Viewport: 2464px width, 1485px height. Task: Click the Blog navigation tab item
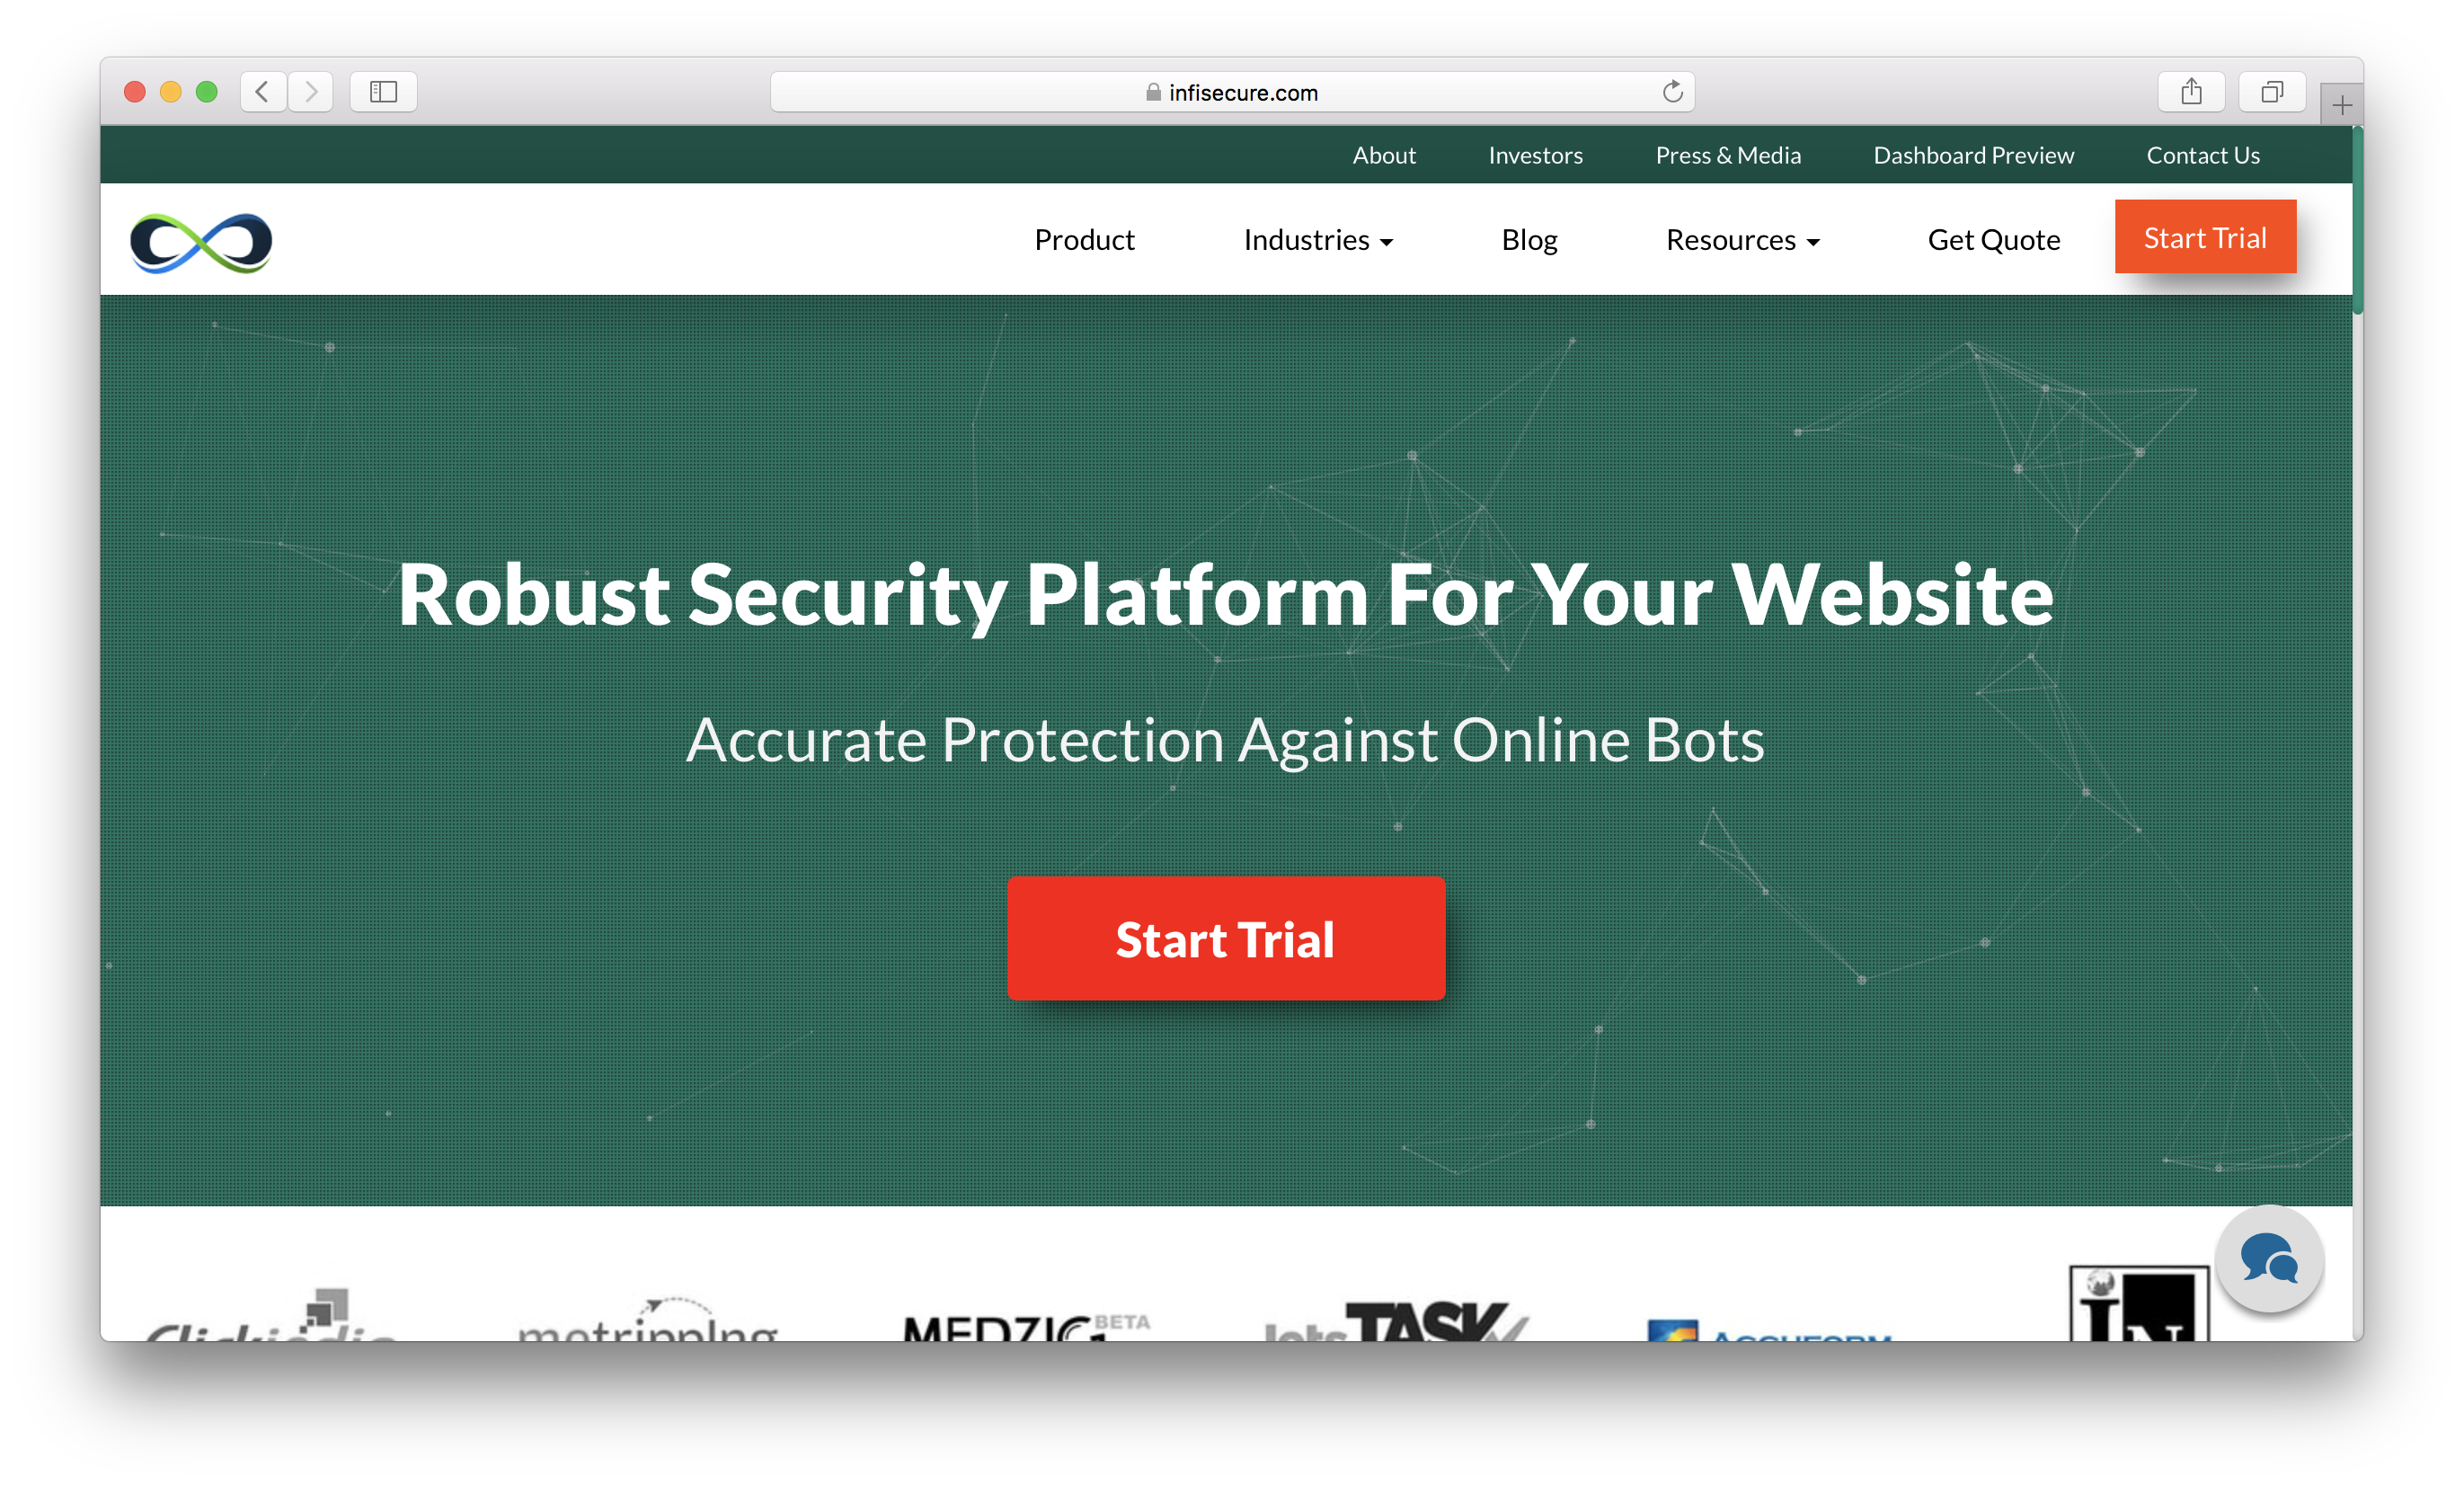(1531, 238)
